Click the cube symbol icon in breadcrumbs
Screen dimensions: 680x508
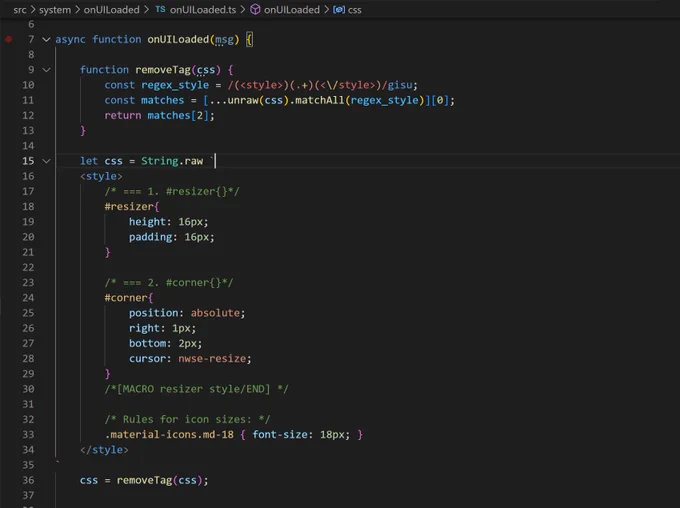click(x=255, y=10)
